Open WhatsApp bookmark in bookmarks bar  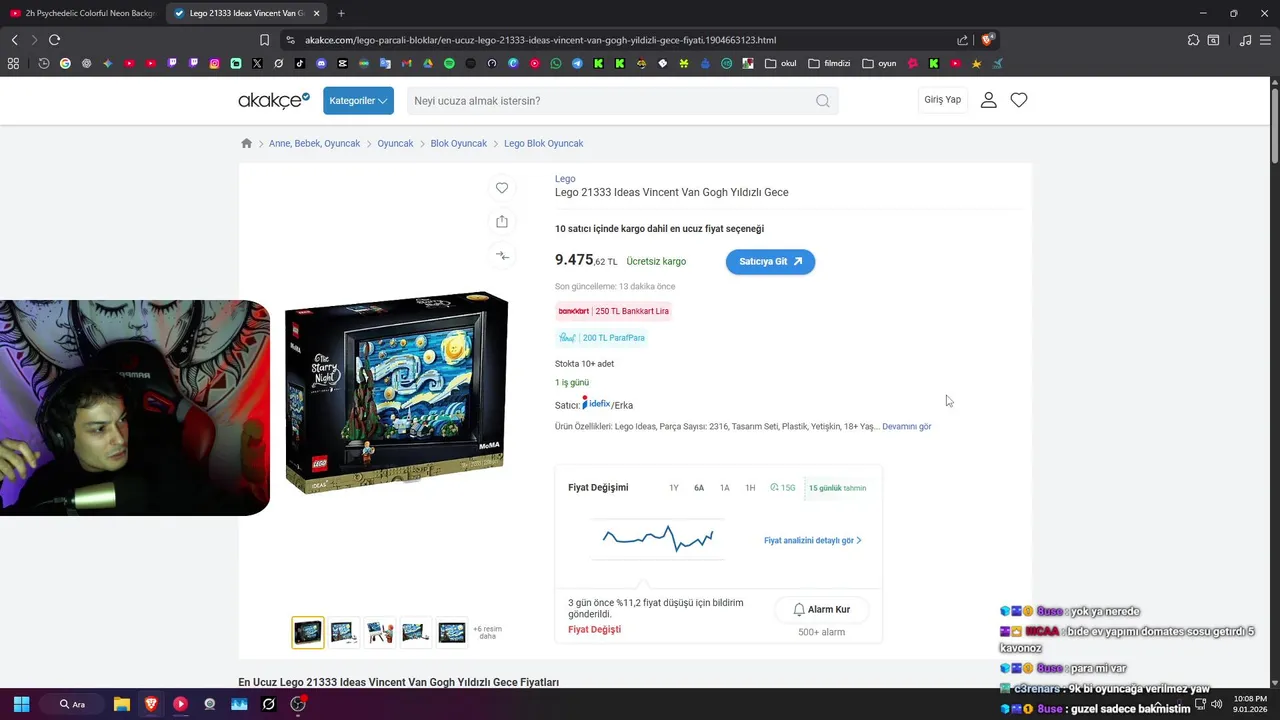pyautogui.click(x=556, y=63)
